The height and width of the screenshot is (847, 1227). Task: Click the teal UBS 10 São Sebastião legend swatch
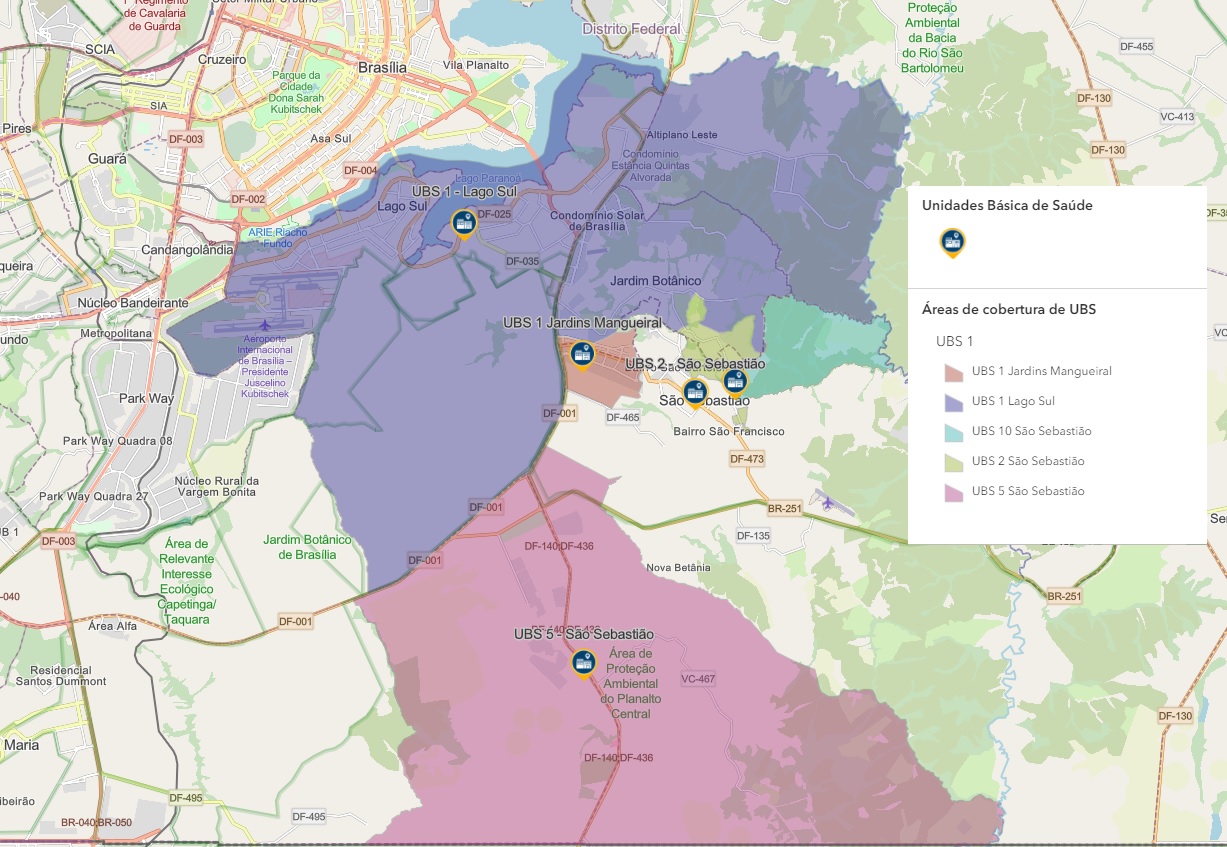coord(953,432)
